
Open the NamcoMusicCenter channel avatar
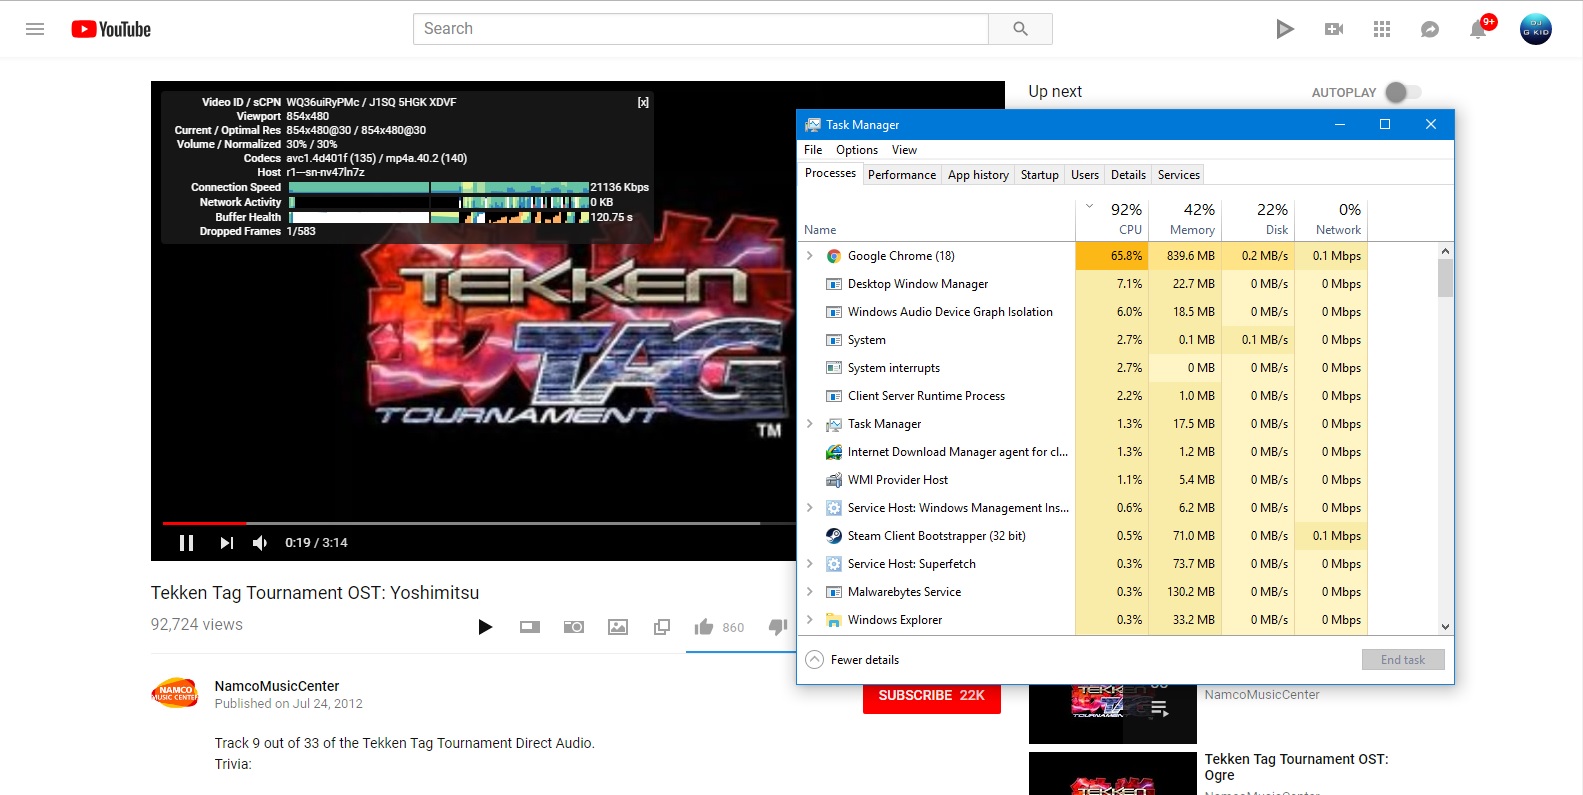175,693
